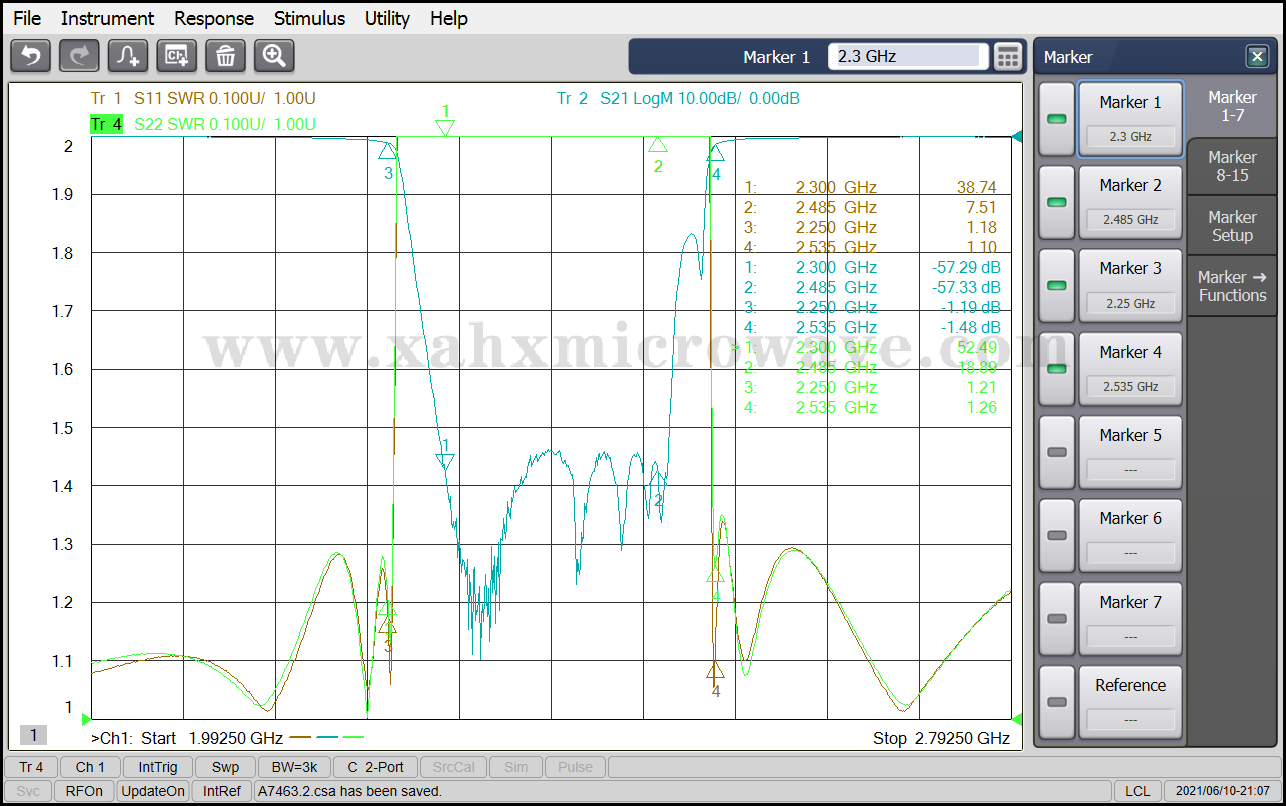Click the IntRef status indicator
Viewport: 1286px width, 806px height.
pyautogui.click(x=222, y=791)
